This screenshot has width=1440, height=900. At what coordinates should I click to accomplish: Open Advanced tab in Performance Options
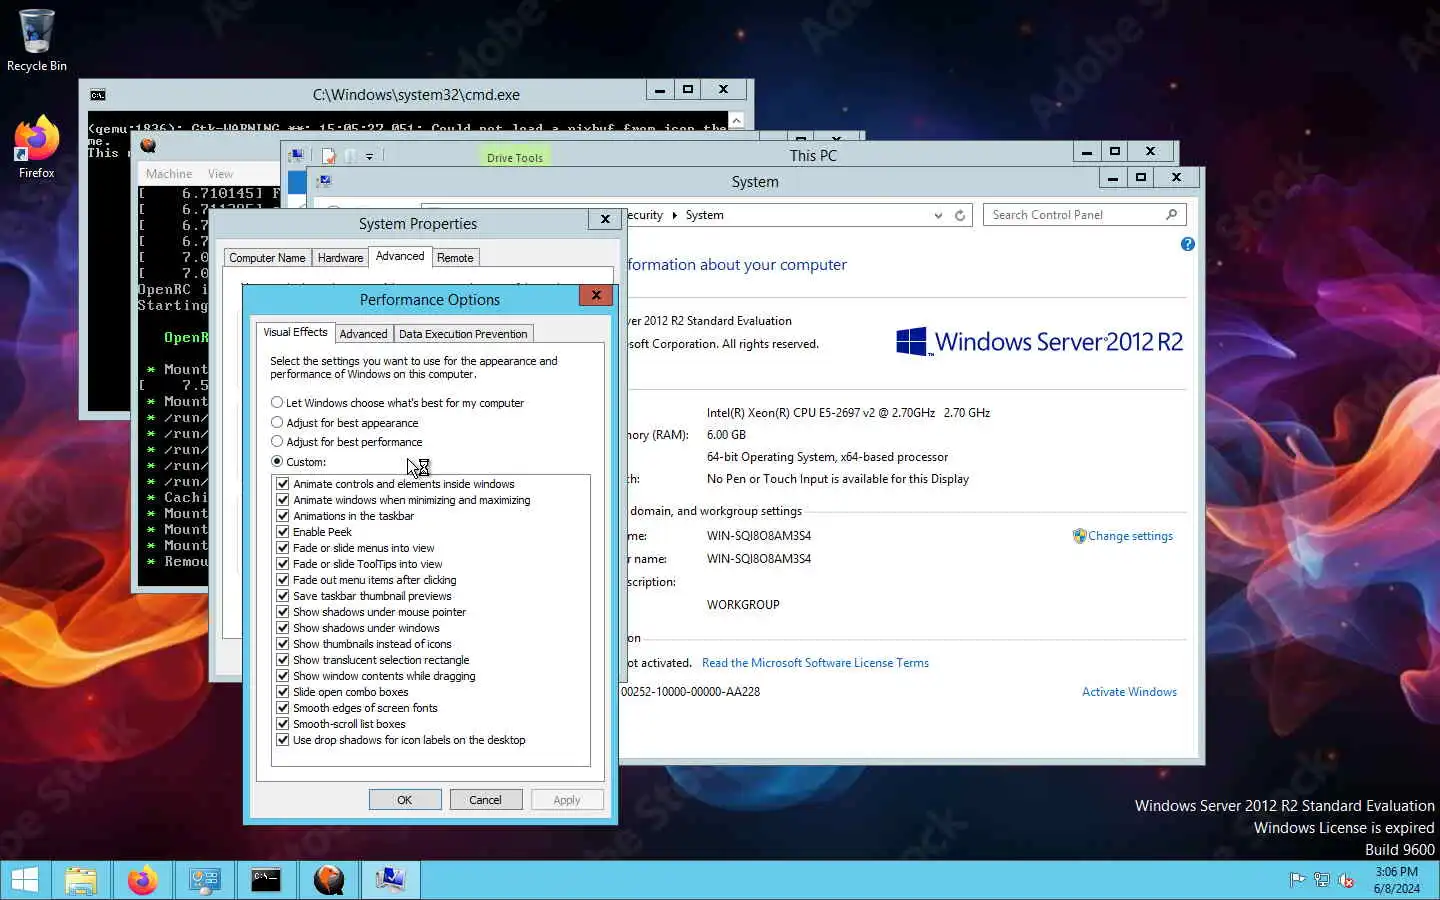tap(363, 334)
